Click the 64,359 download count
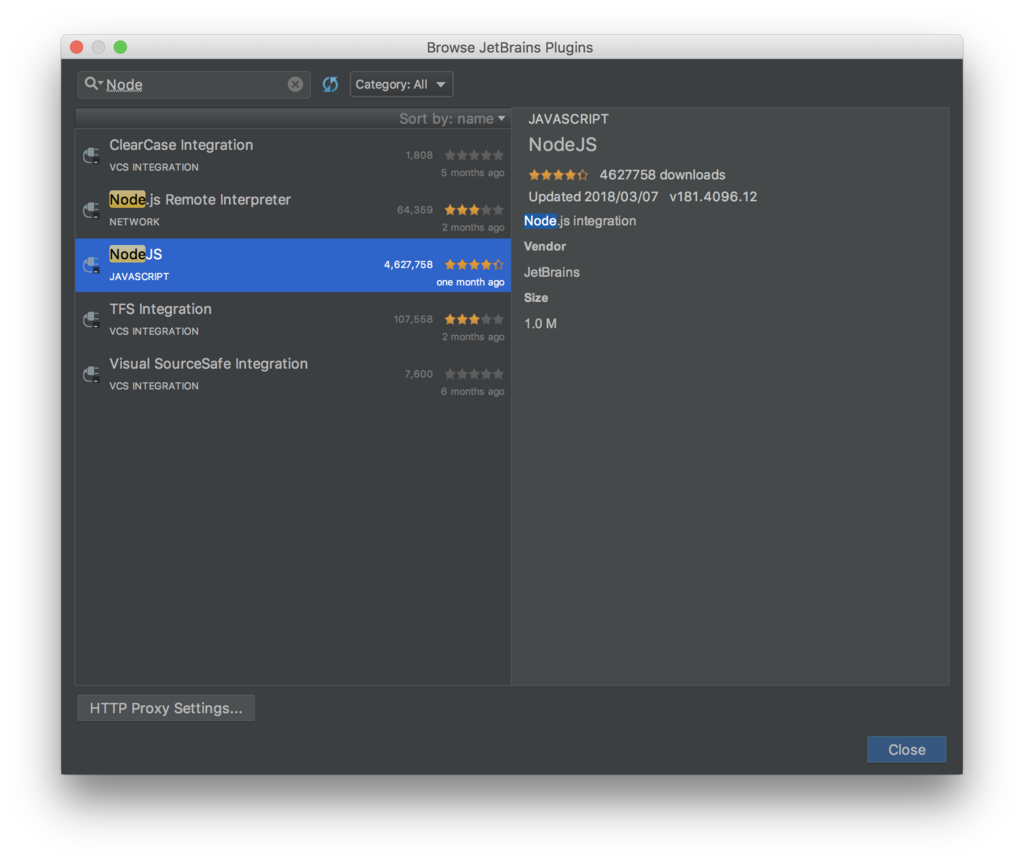1024x862 pixels. (415, 210)
